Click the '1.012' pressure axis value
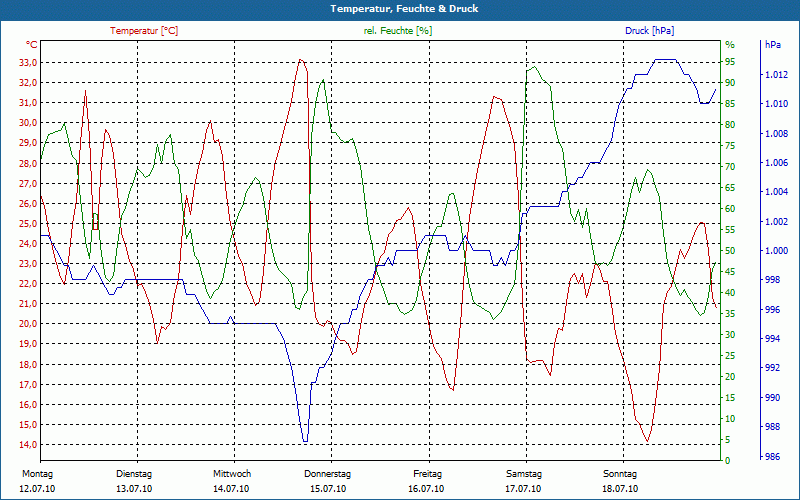The image size is (800, 500). point(776,75)
